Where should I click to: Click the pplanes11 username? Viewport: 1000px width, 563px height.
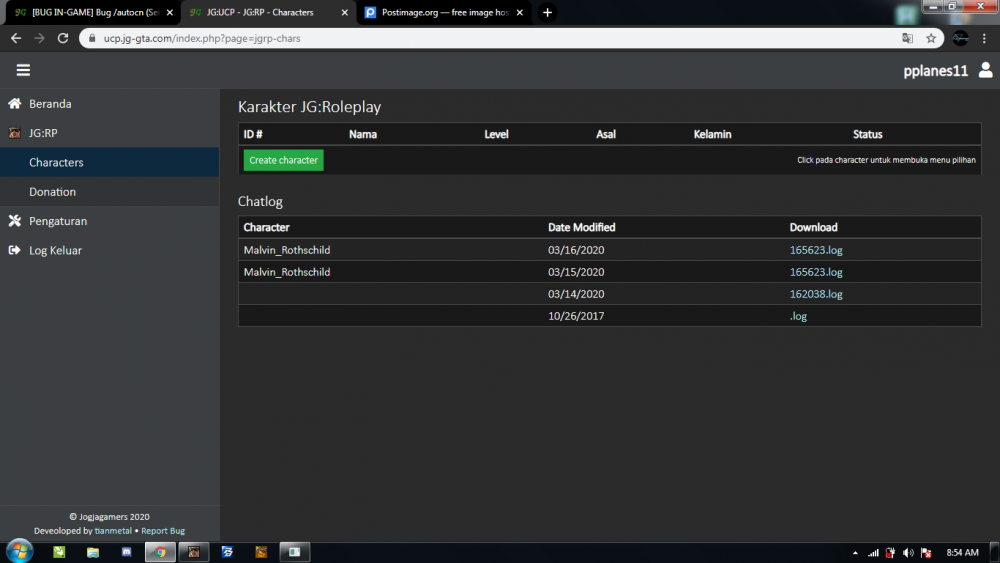coord(936,71)
